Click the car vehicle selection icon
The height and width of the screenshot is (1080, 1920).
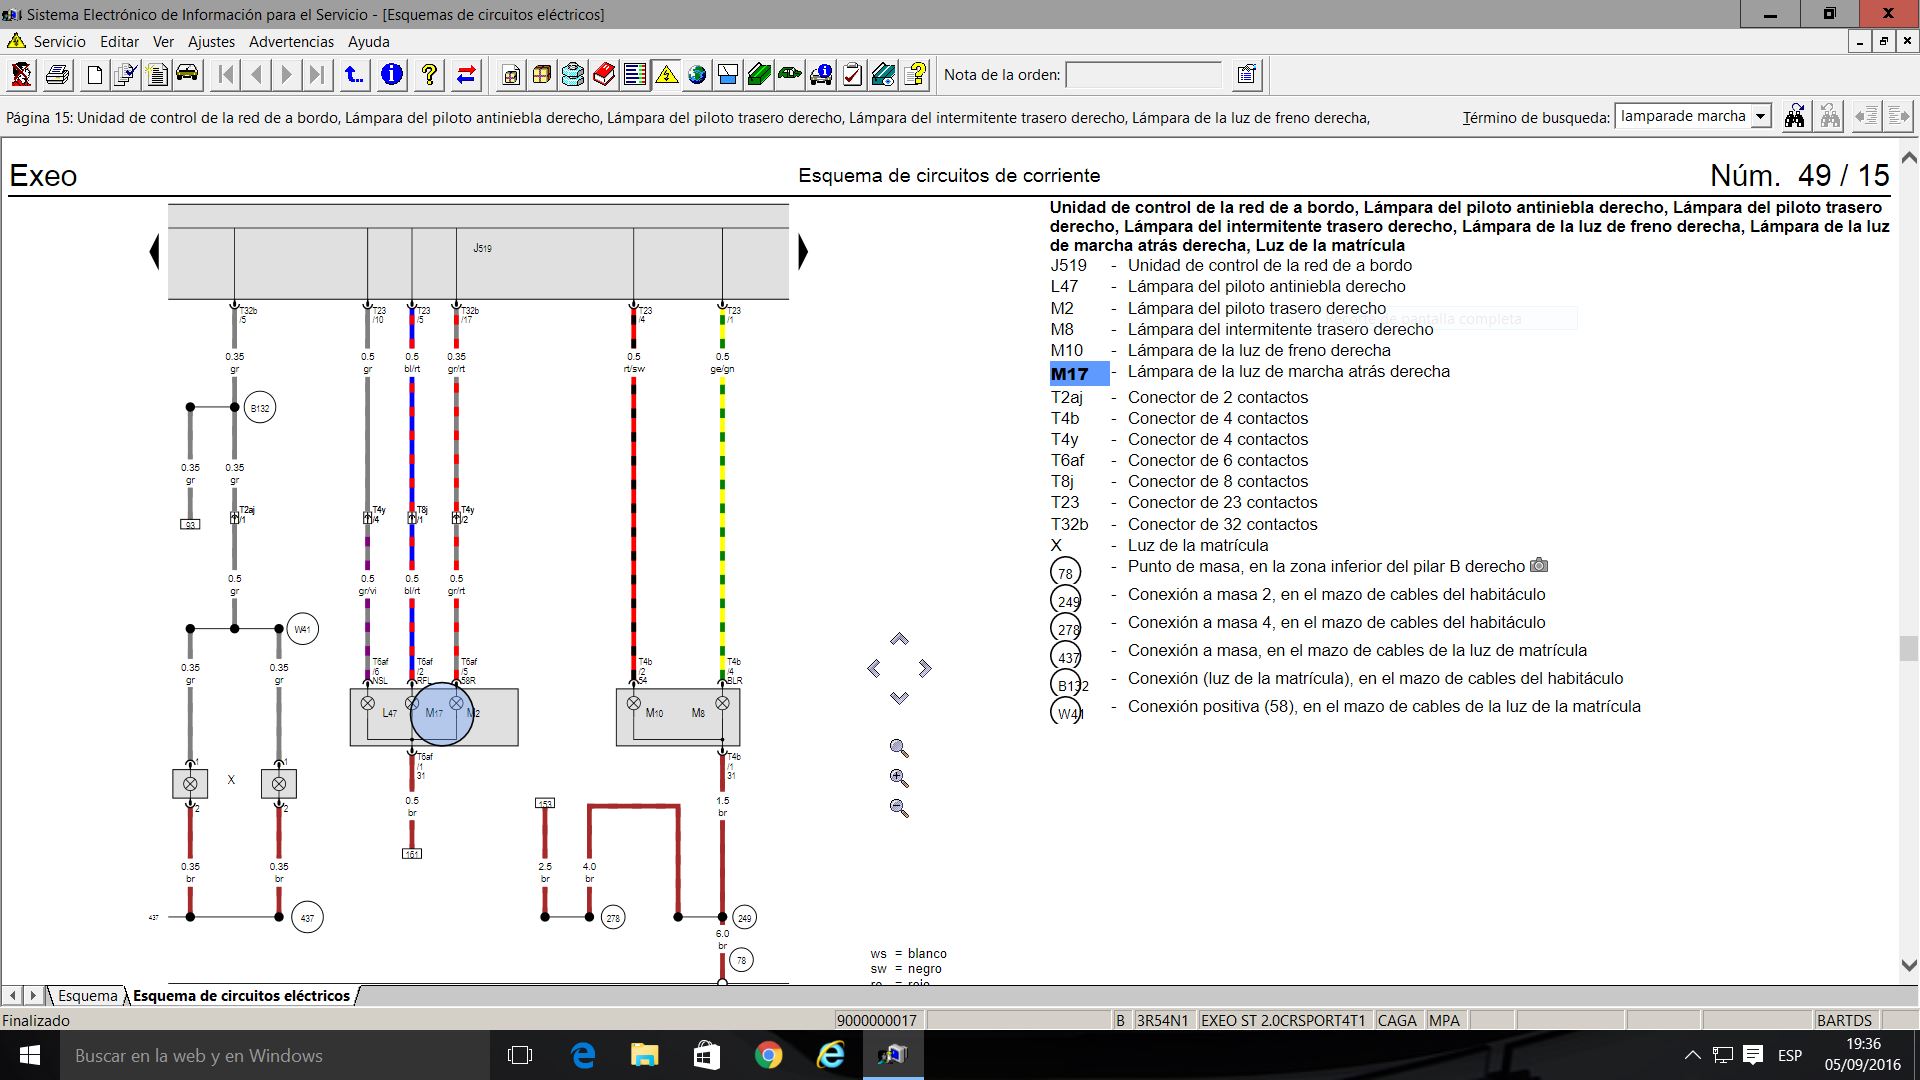[187, 75]
